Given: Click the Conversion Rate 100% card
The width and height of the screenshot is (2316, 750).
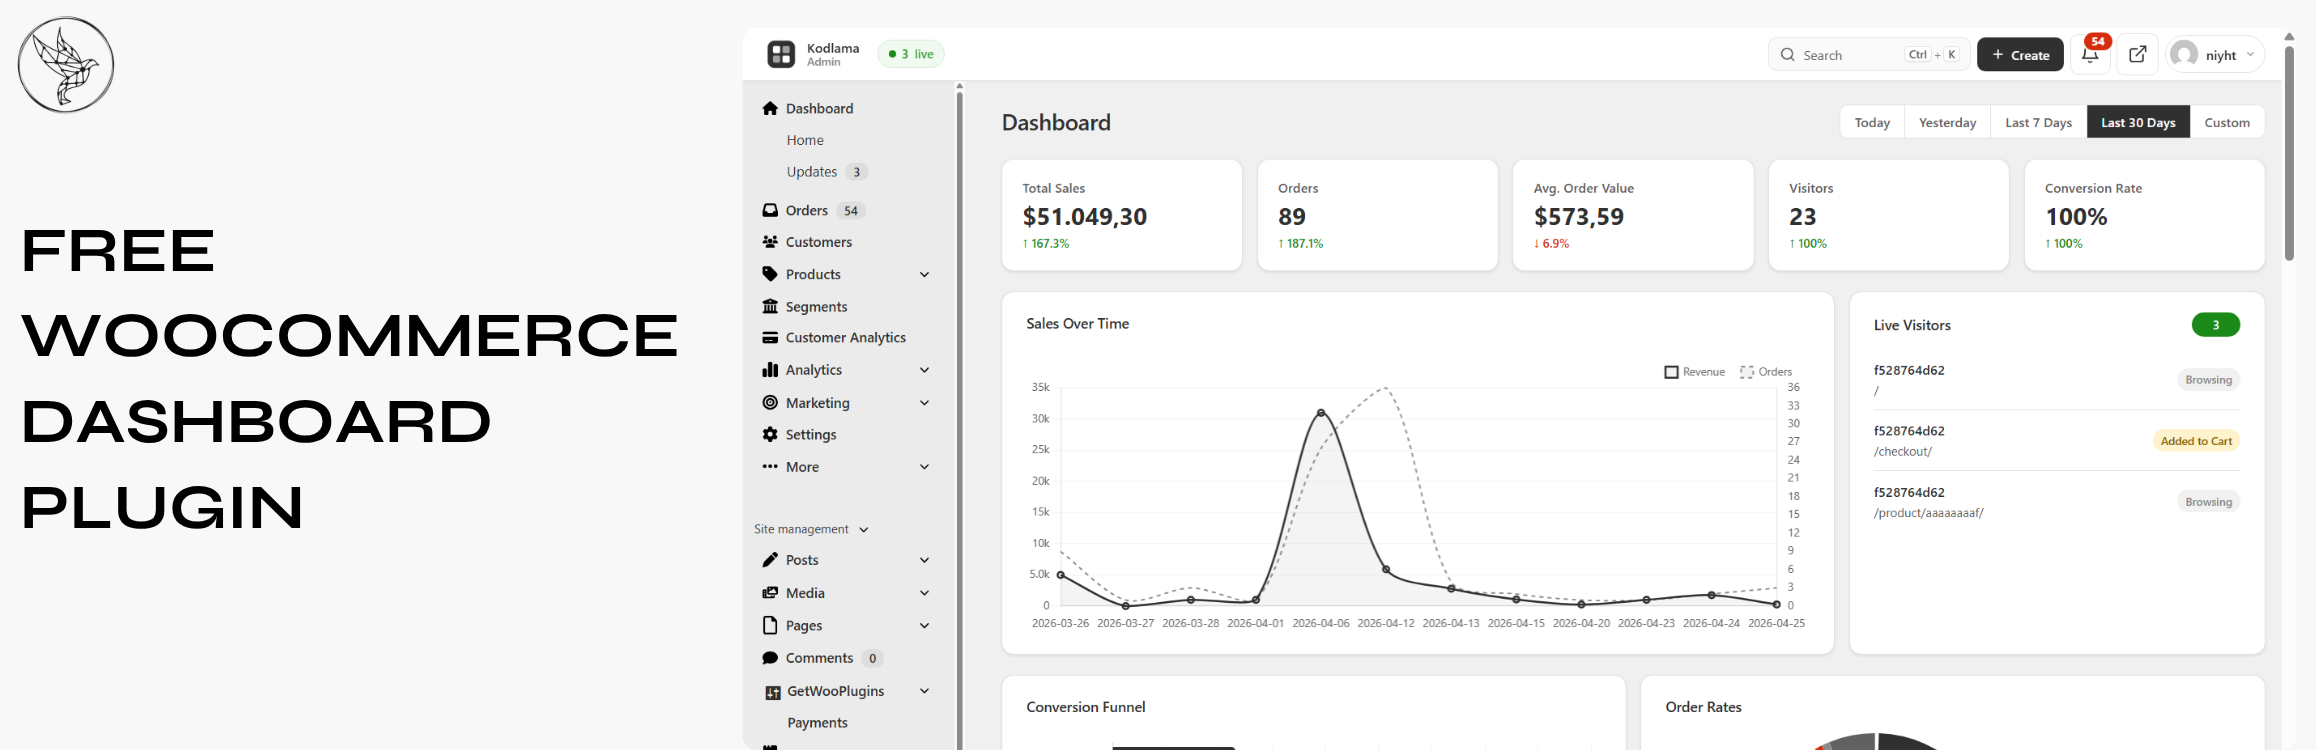Looking at the screenshot, I should (2144, 215).
